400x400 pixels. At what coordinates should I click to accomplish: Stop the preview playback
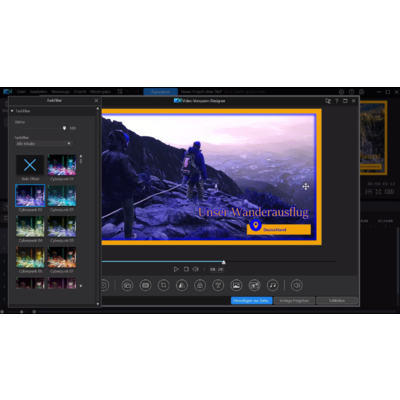tap(186, 269)
